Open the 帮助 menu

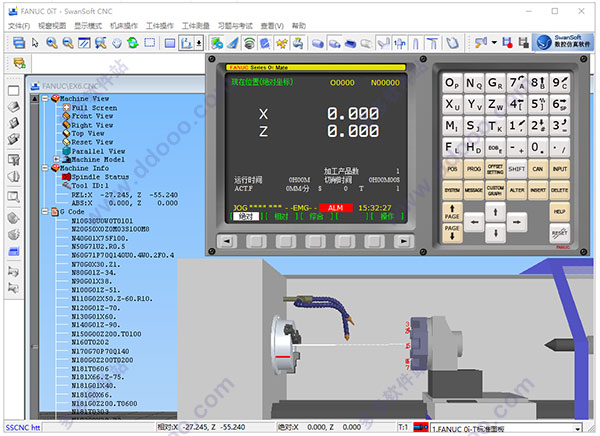point(298,26)
